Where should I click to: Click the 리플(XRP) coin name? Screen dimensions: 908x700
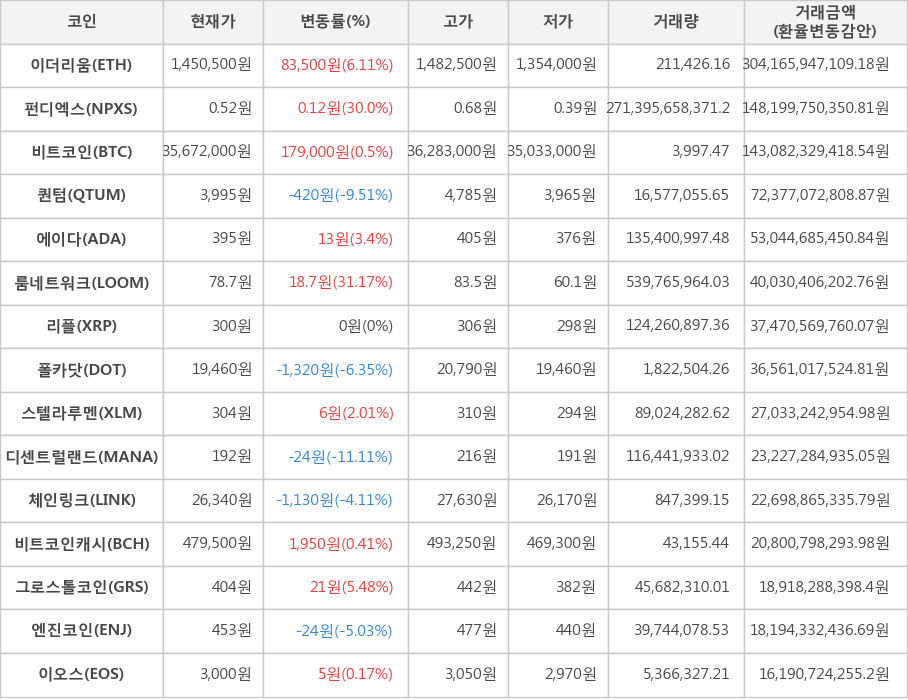click(x=82, y=326)
